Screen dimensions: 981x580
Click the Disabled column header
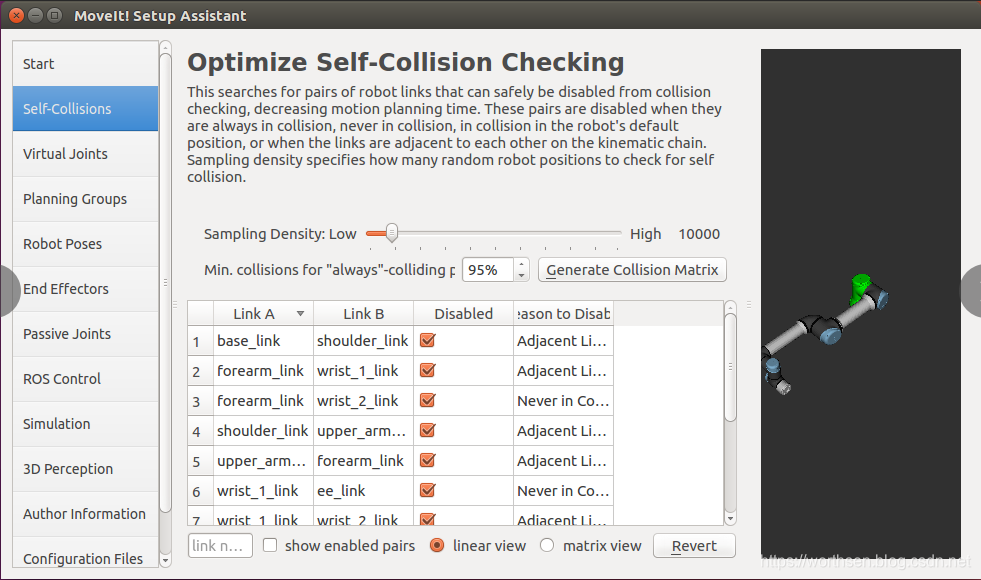tap(464, 313)
